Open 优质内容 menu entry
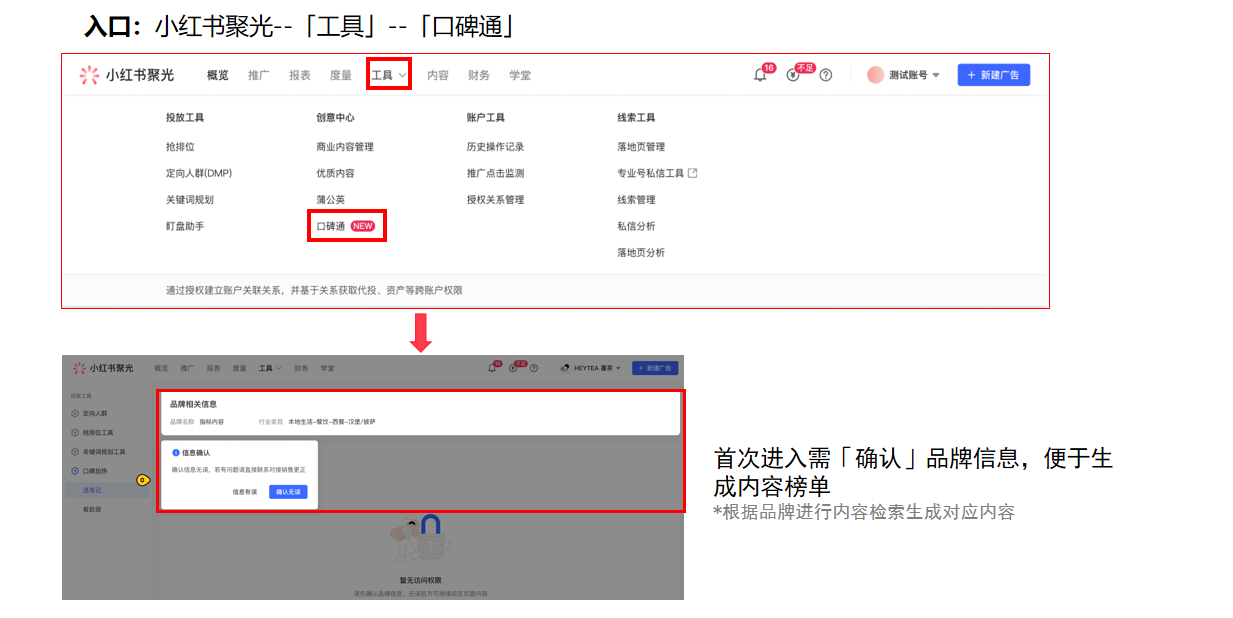Viewport: 1233px width, 618px height. (x=335, y=173)
